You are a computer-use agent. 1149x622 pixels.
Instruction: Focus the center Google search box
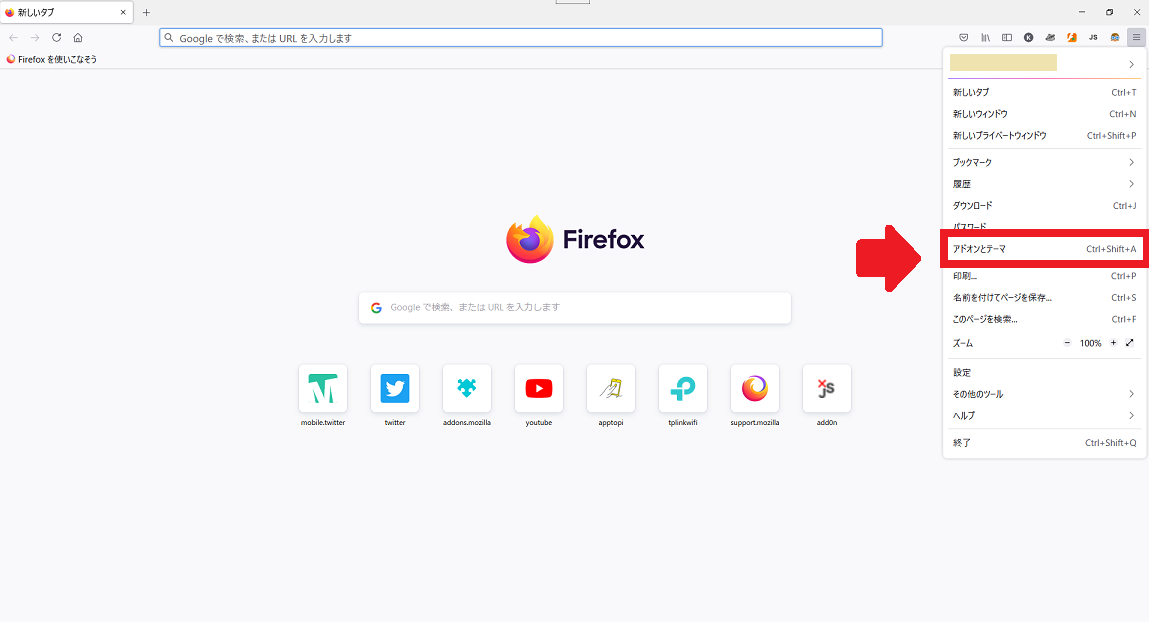[574, 308]
